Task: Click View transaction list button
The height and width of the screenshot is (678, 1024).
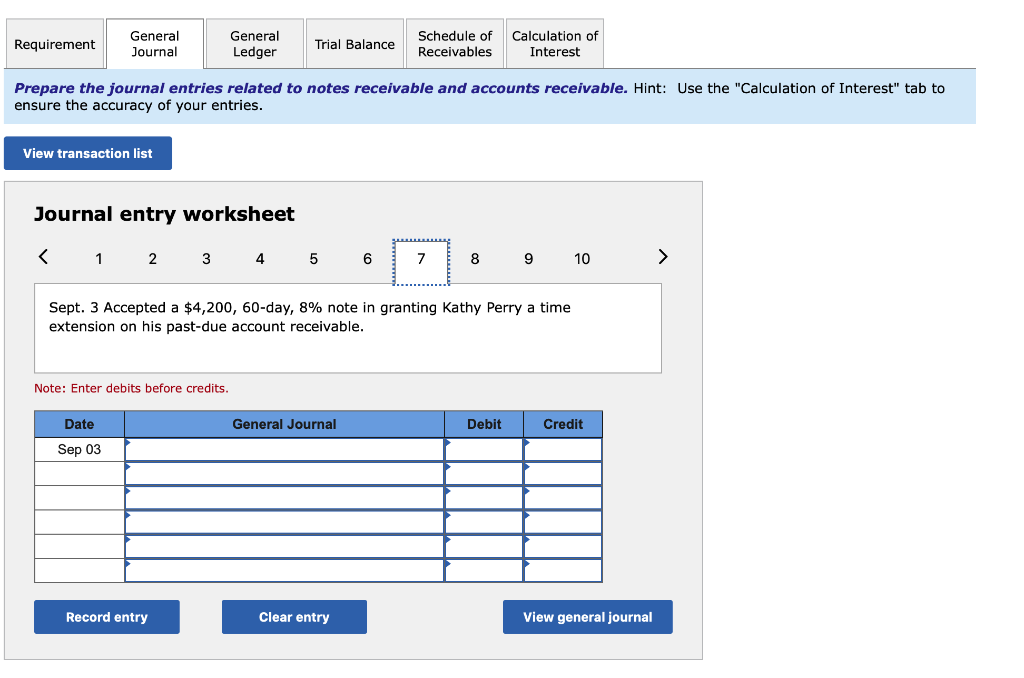Action: (x=88, y=153)
